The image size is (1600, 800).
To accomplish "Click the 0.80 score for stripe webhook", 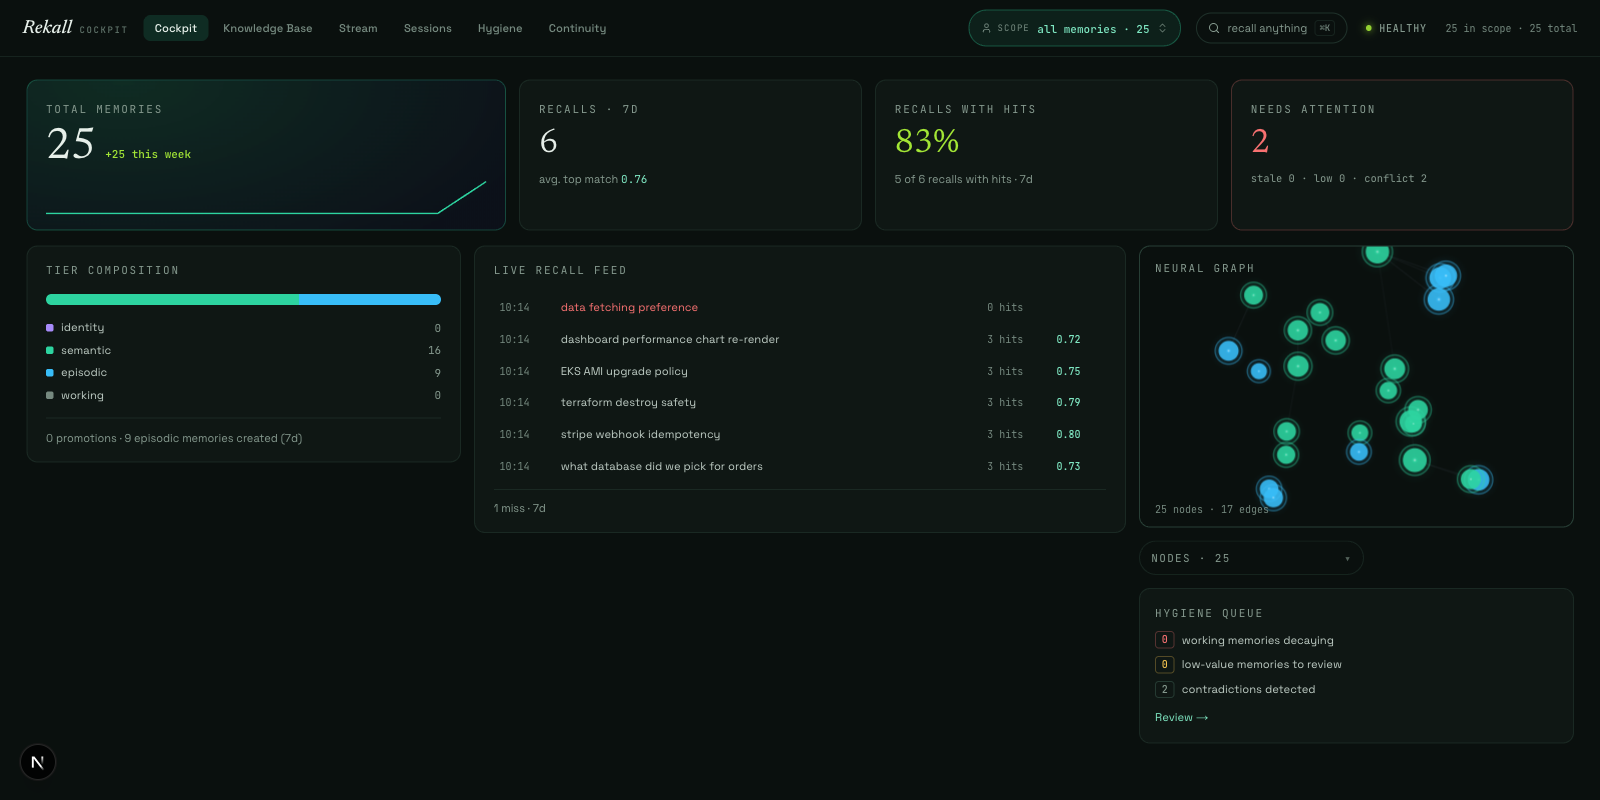I will click(1068, 434).
